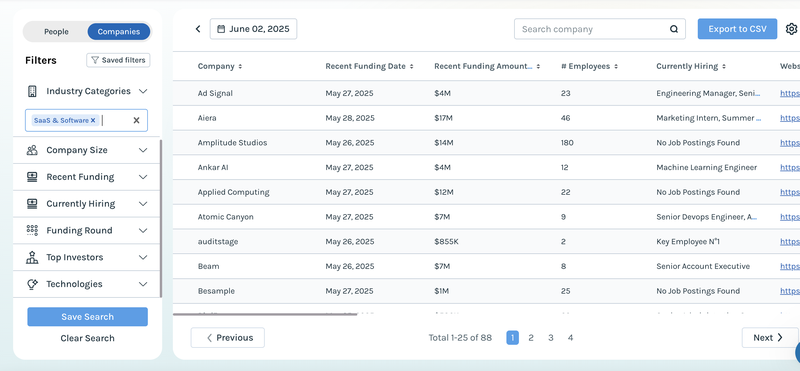Viewport: 800px width, 371px height.
Task: Select the Aiera company name
Action: [x=207, y=118]
